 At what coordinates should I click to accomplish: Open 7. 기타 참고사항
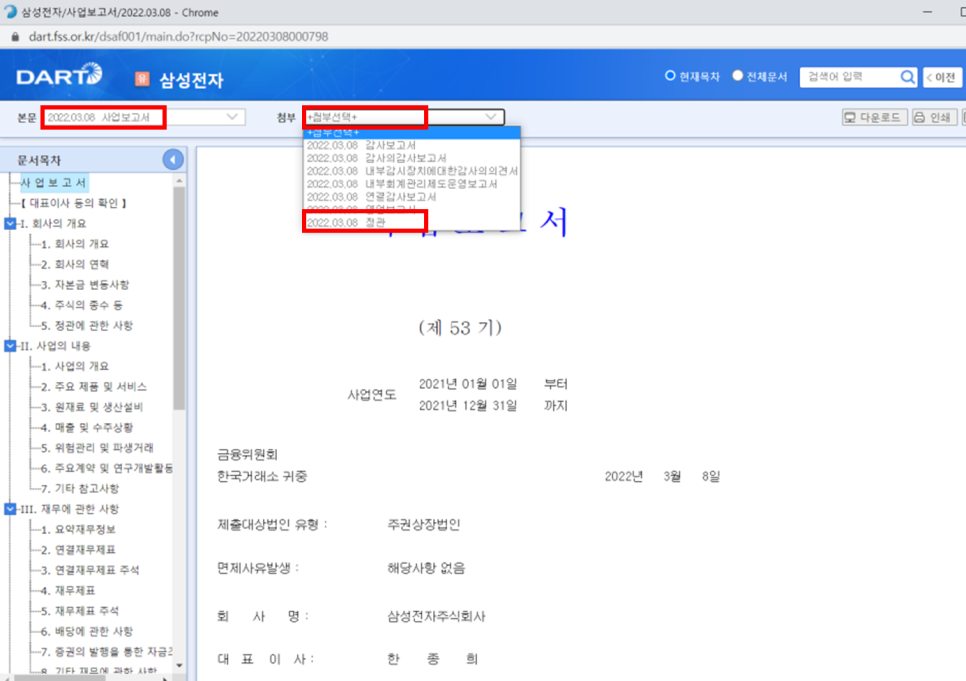coord(80,488)
